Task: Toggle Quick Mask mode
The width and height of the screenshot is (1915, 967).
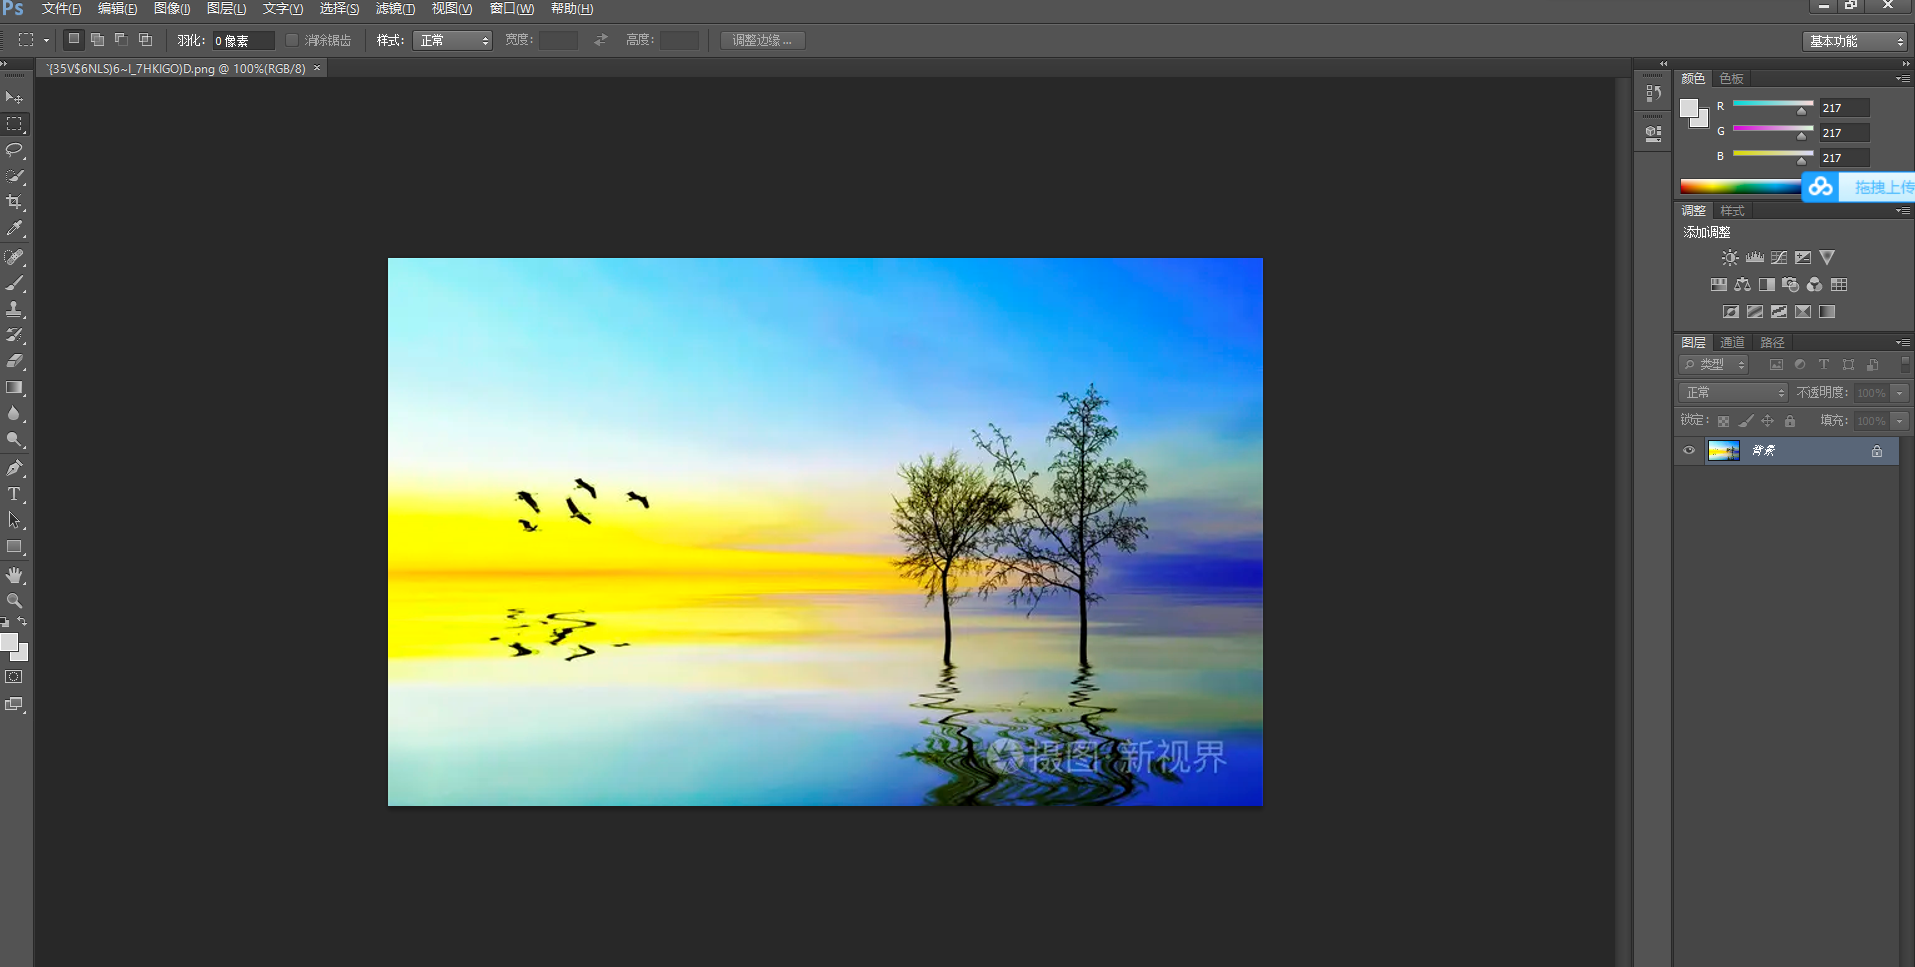Action: coord(14,677)
